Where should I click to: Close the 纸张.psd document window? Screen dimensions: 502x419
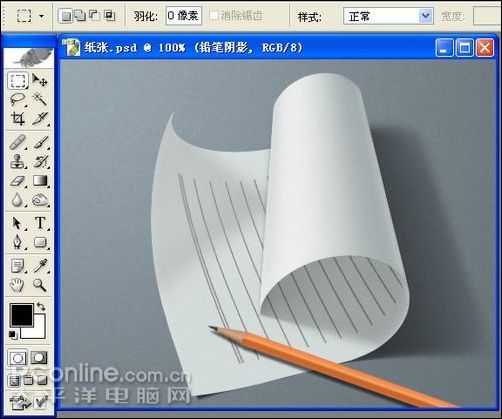485,48
